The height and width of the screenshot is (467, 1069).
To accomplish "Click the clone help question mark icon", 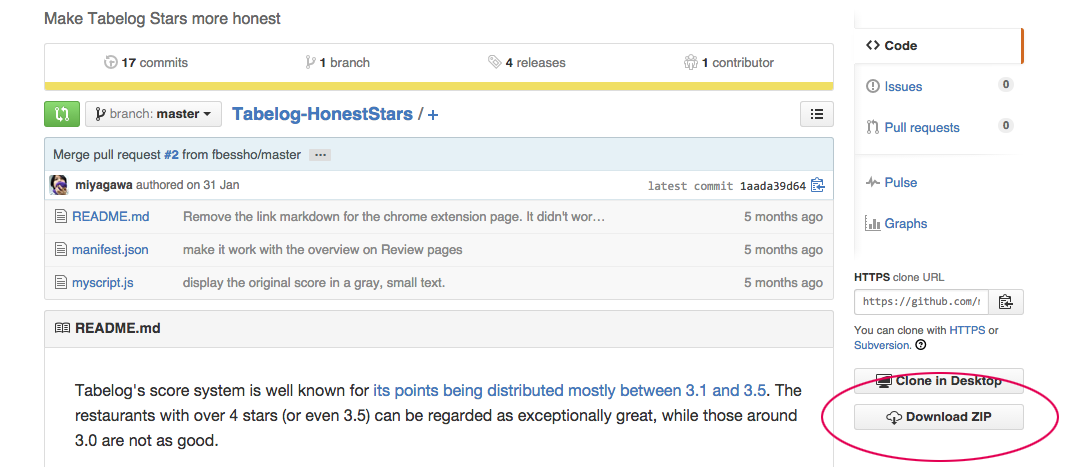I will pos(921,345).
